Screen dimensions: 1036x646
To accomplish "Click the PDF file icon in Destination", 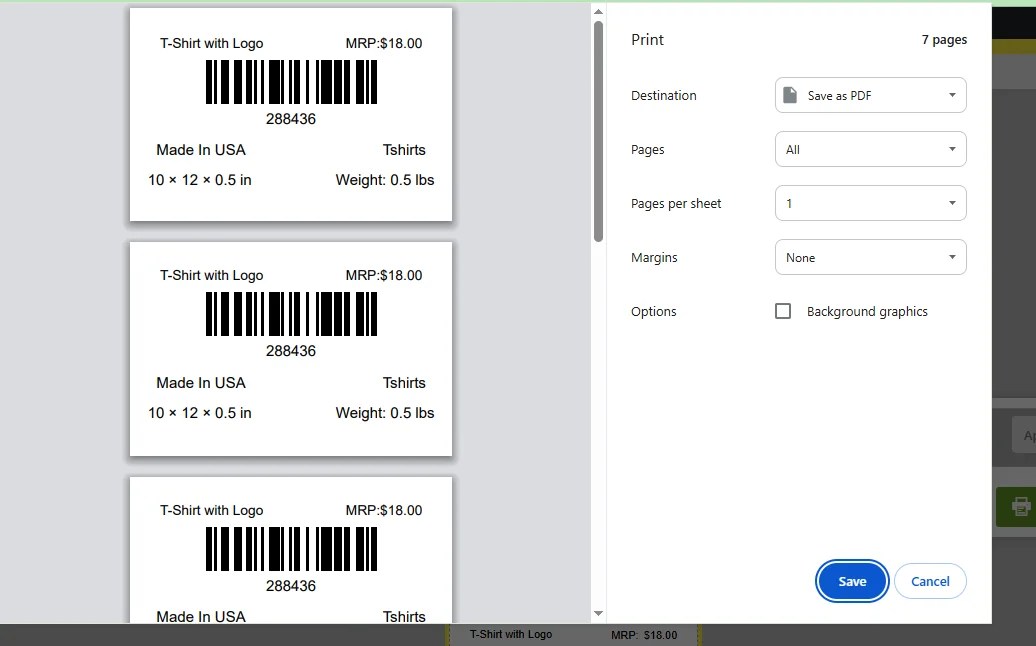I will tap(790, 95).
